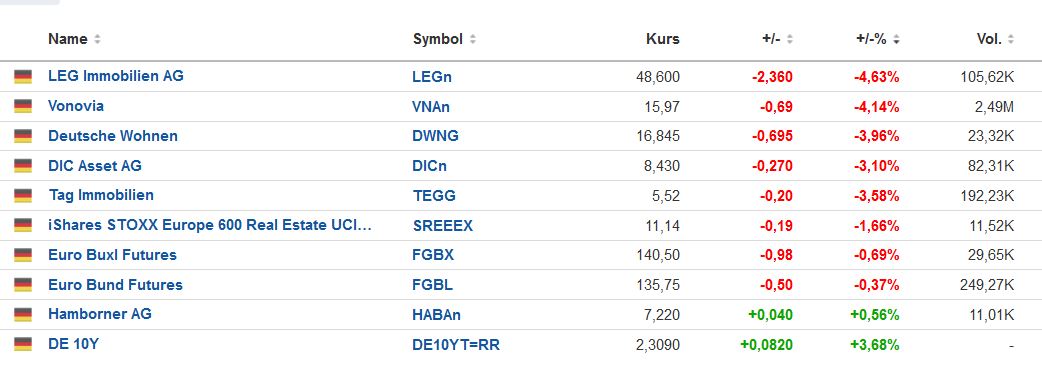Click the Kurs column header

(663, 39)
